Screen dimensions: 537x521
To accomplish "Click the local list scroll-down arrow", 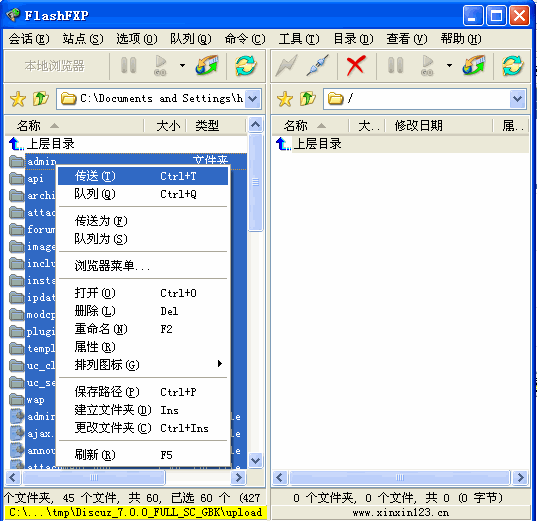I will [255, 460].
